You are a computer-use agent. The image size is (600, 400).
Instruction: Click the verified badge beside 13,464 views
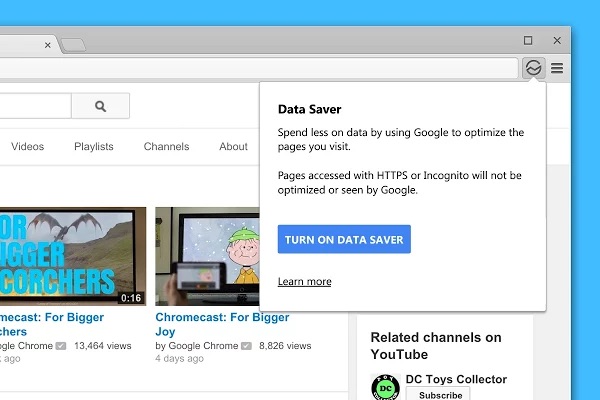pos(61,346)
